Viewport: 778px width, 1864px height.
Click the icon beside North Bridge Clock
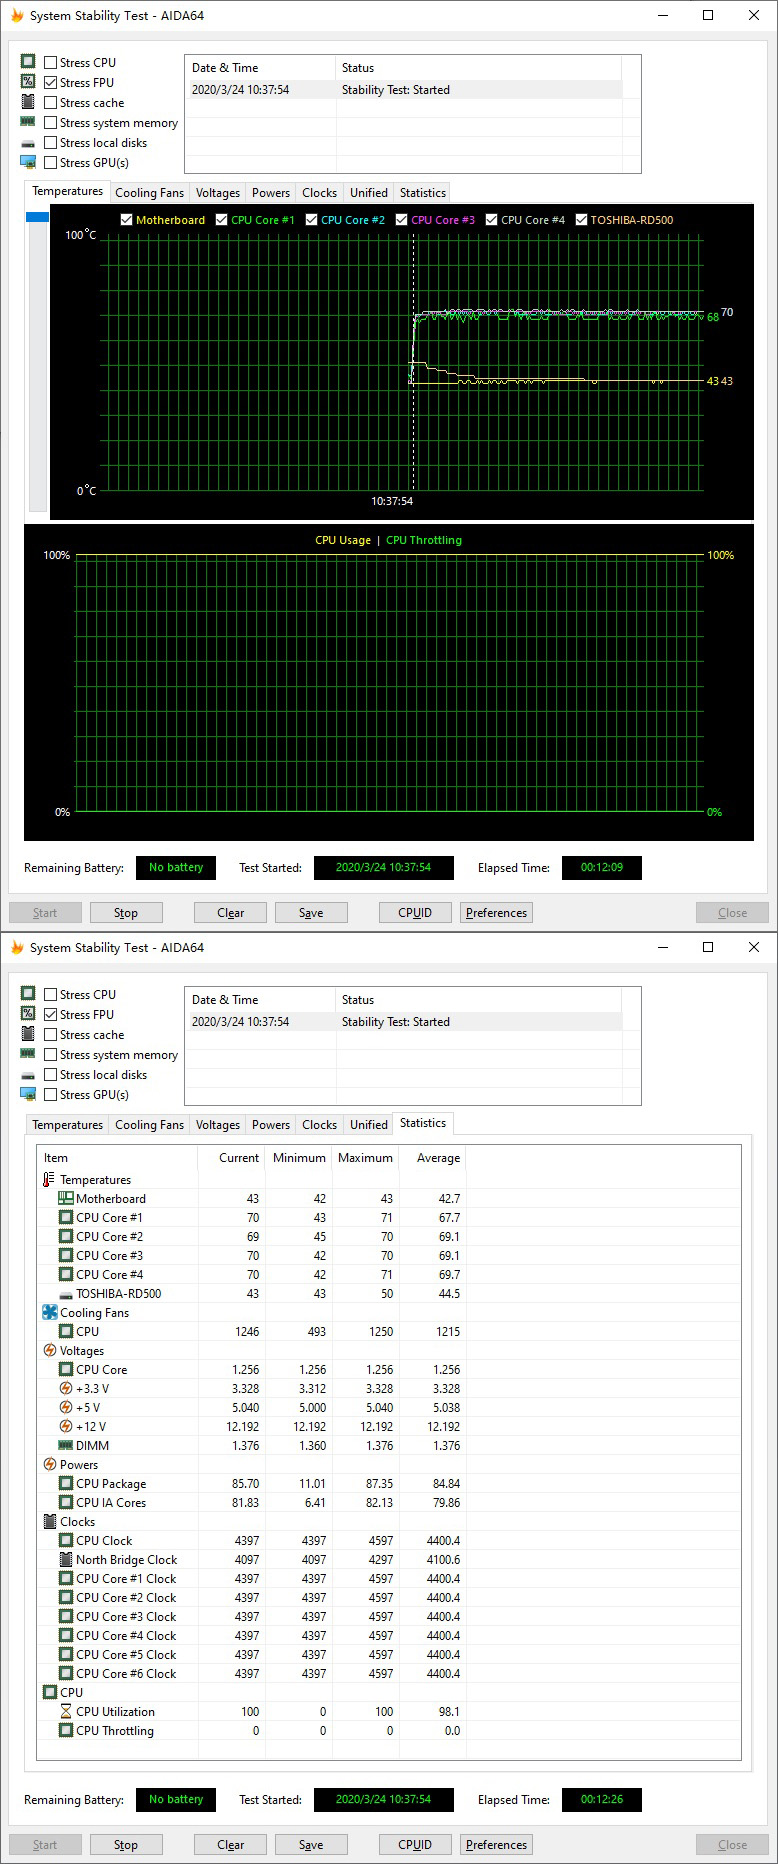(66, 1559)
